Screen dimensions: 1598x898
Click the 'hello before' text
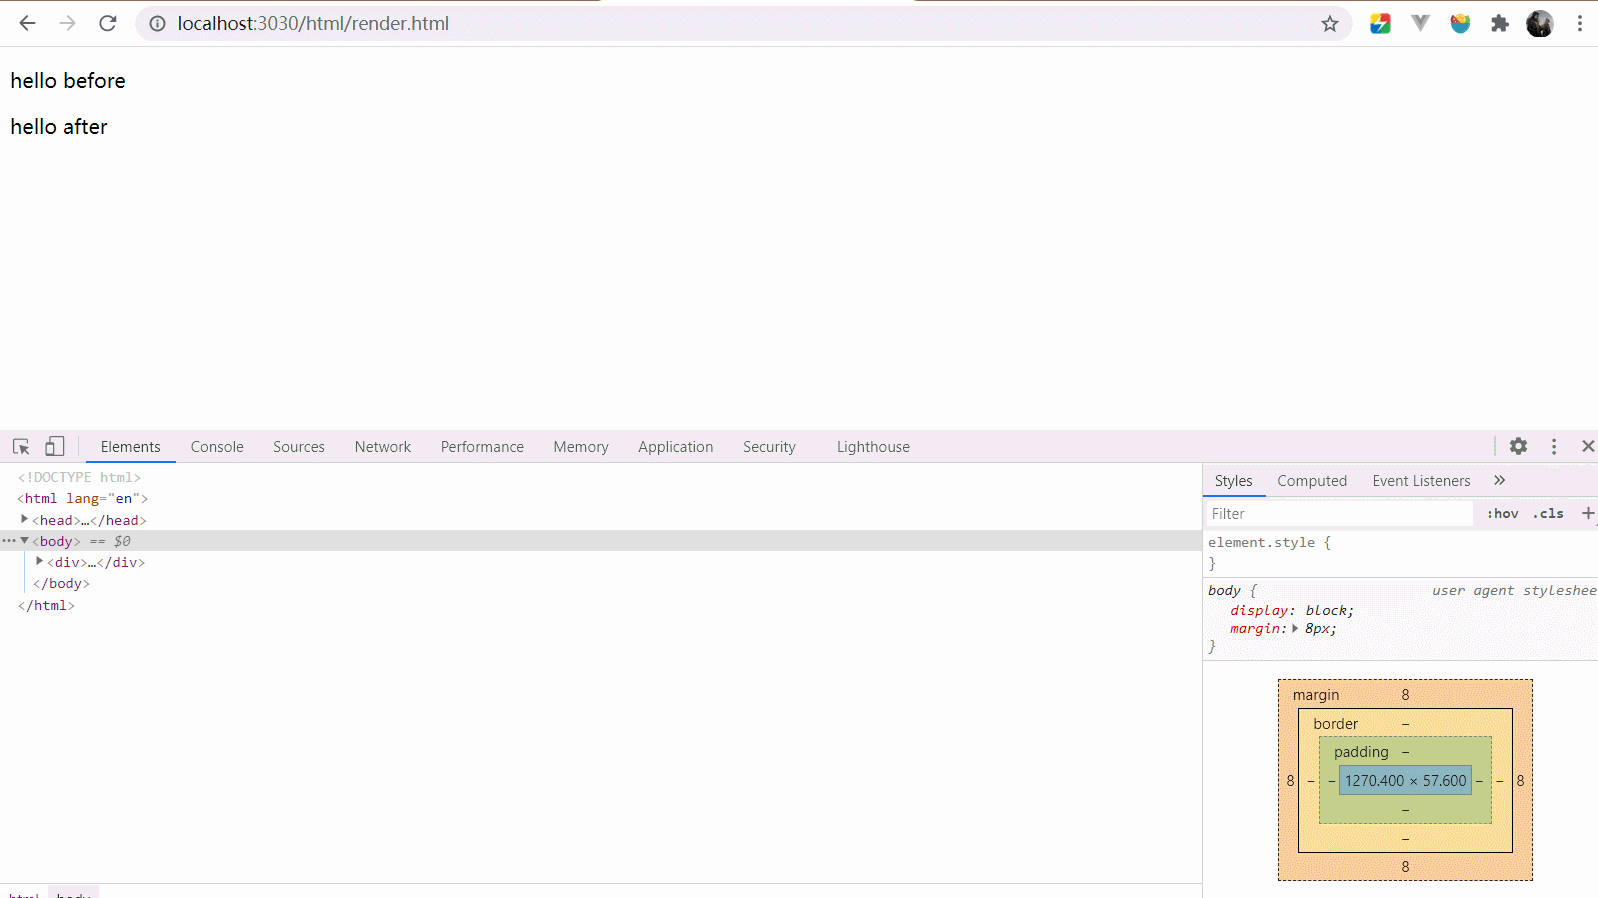(x=68, y=81)
